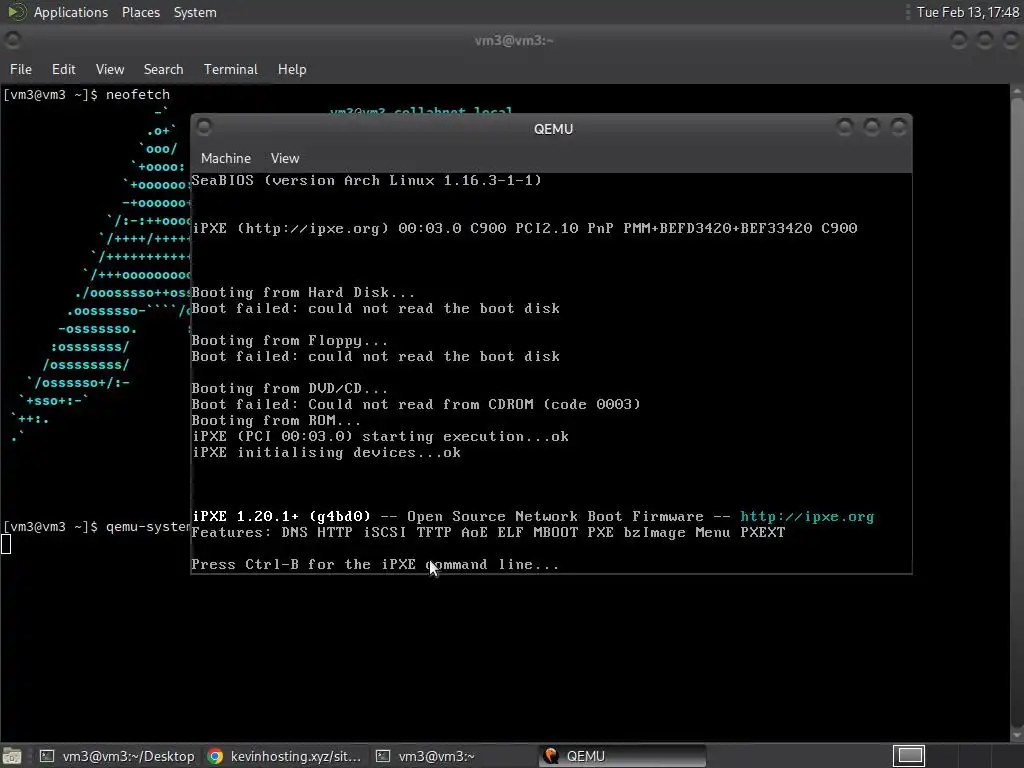Click the terminal title vm3@vm3:~
Image resolution: width=1024 pixels, height=768 pixels.
514,40
